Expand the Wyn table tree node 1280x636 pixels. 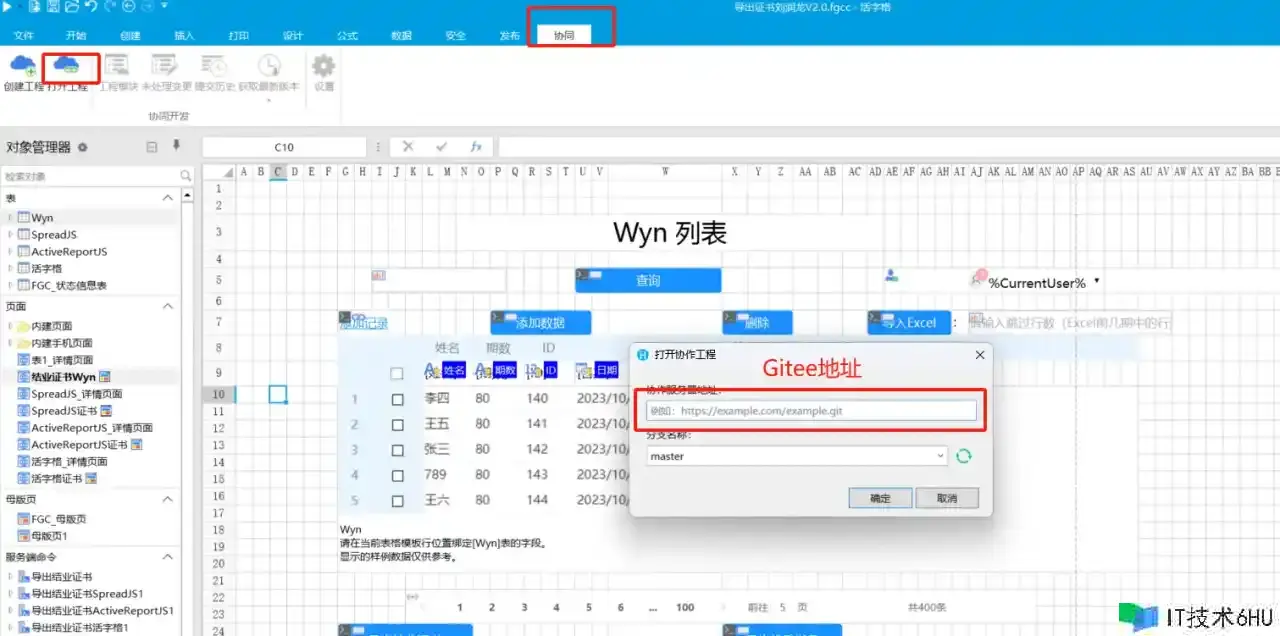pyautogui.click(x=10, y=218)
